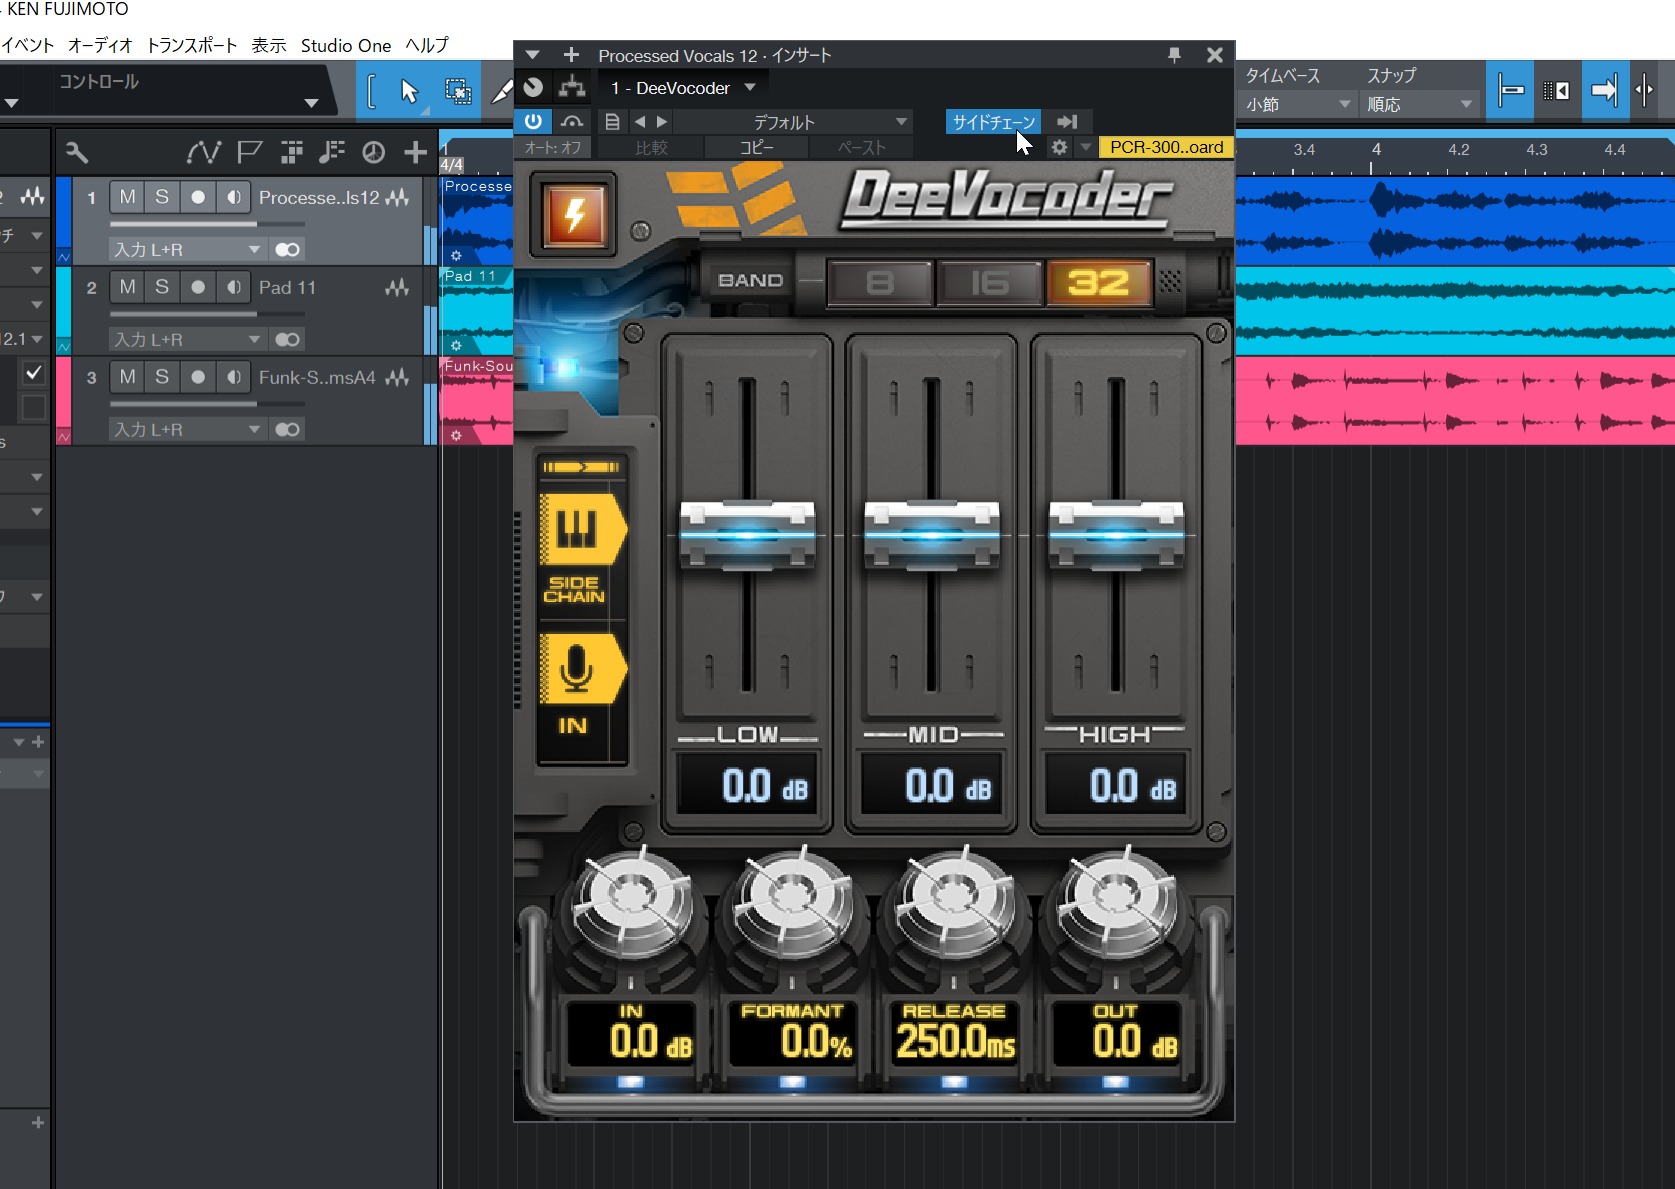Open Funk-S..msA4 入力 L+R input dropdown
This screenshot has height=1189, width=1675.
point(186,429)
